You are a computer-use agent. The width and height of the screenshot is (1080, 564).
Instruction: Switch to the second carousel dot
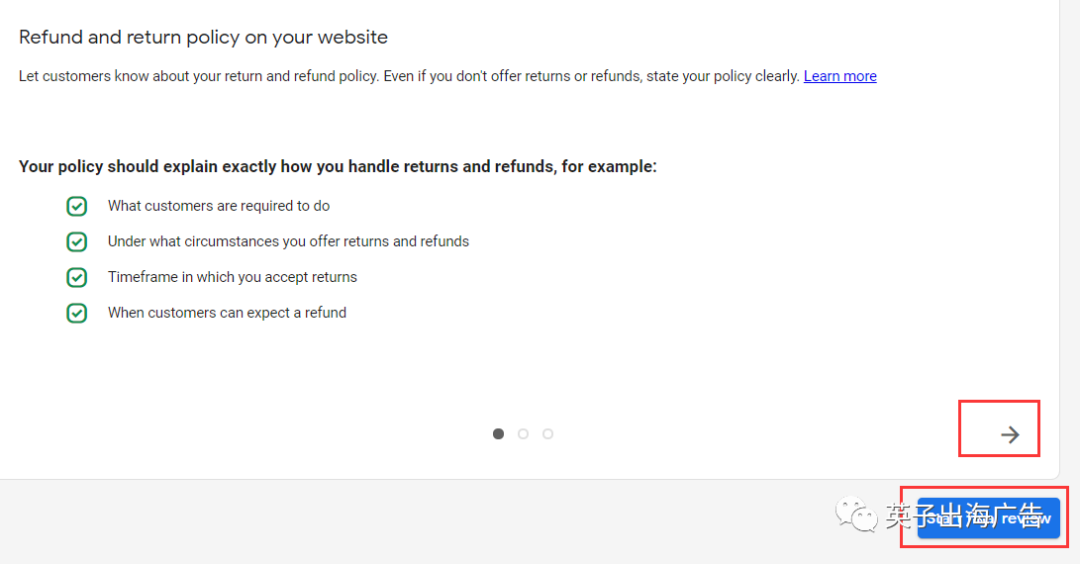pos(523,434)
